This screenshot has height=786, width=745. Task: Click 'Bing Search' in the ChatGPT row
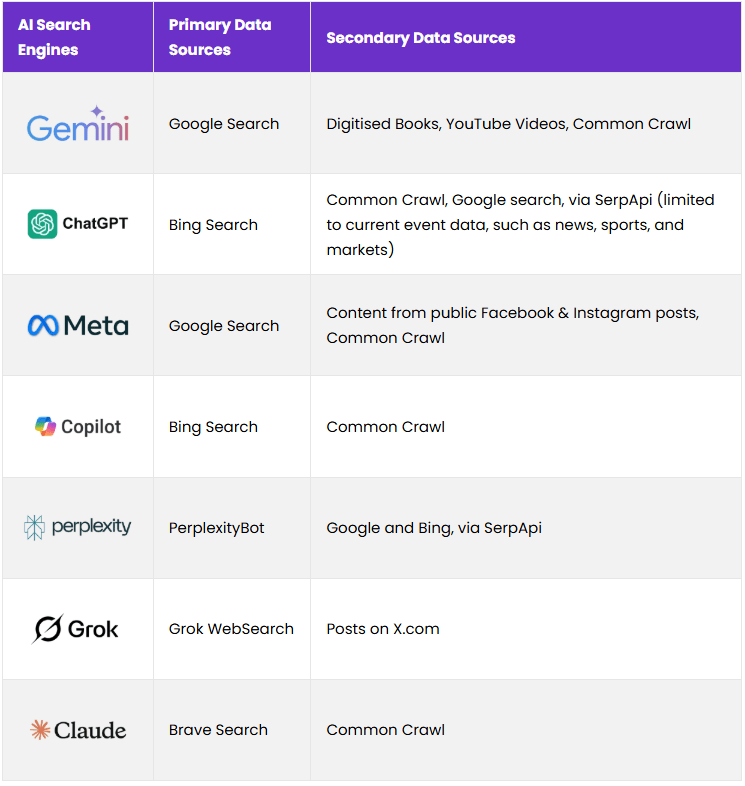coord(213,225)
